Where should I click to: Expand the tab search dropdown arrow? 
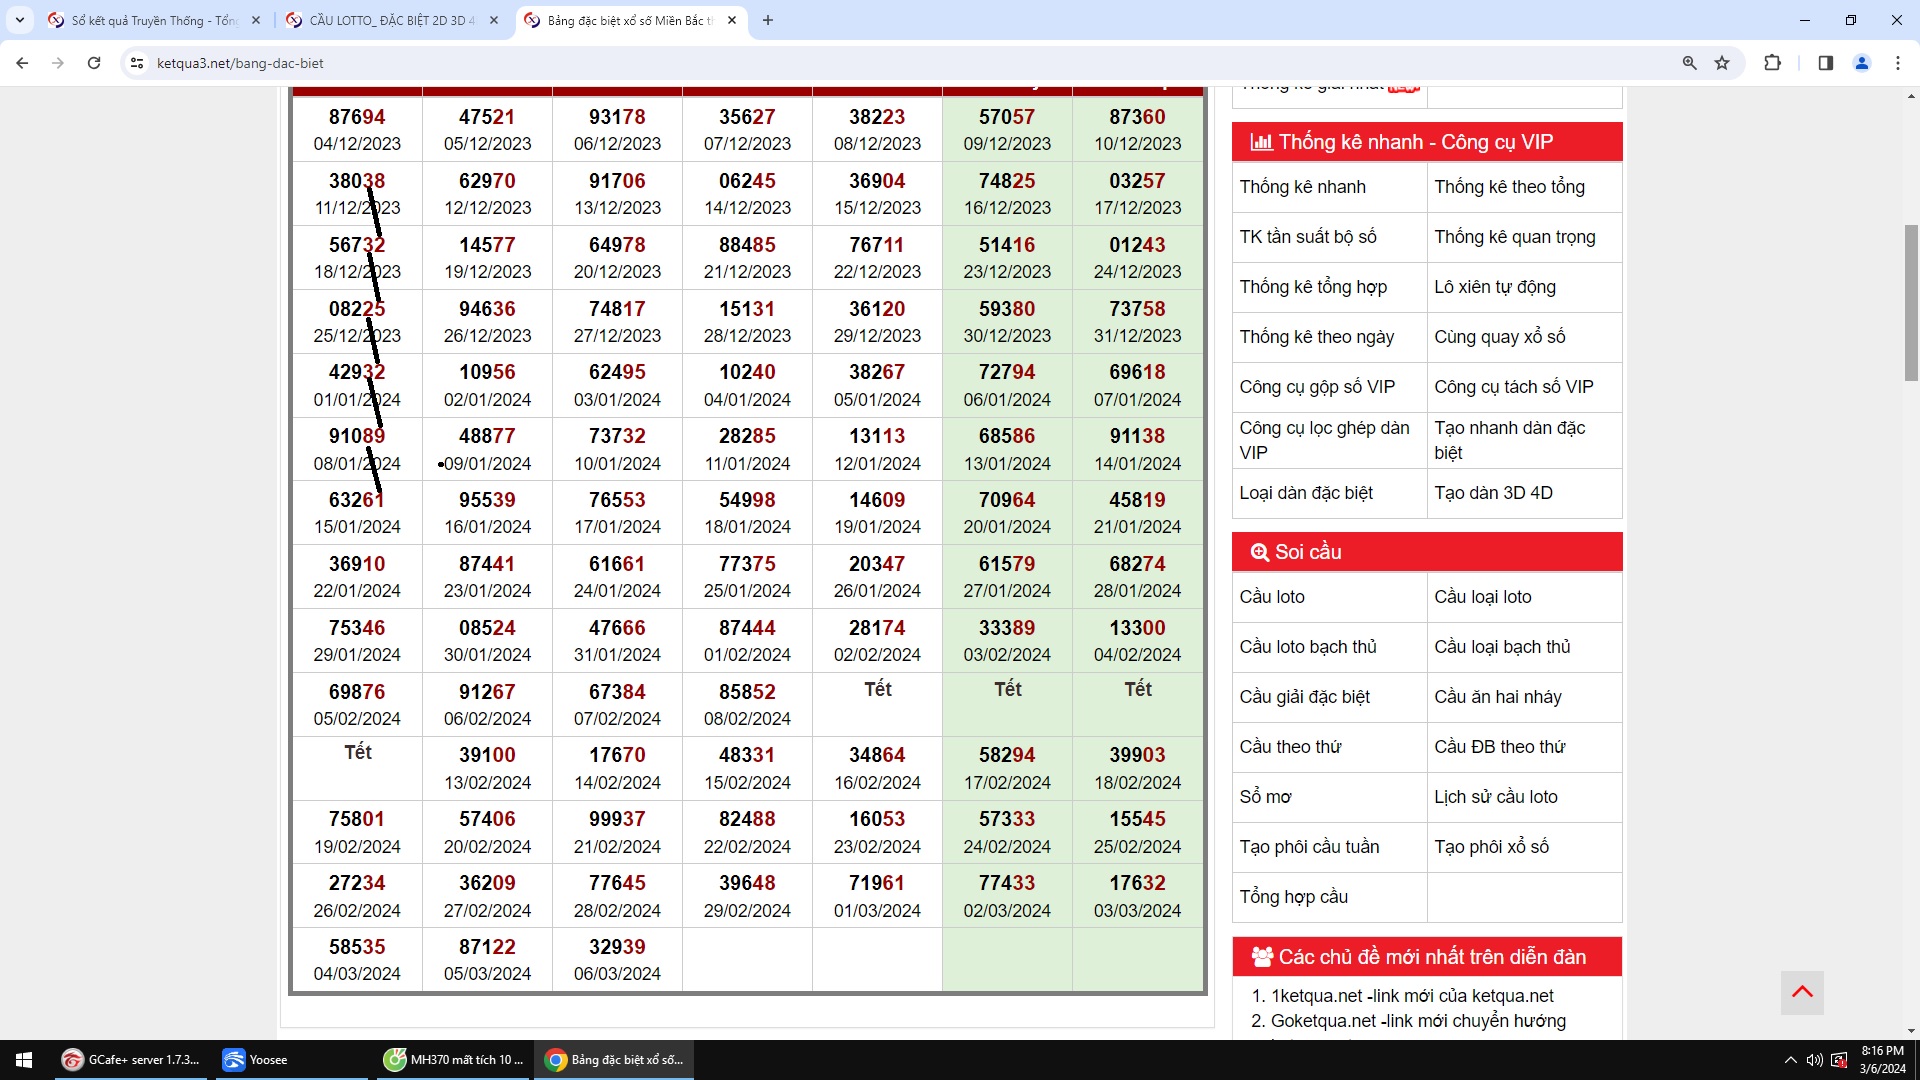point(19,20)
